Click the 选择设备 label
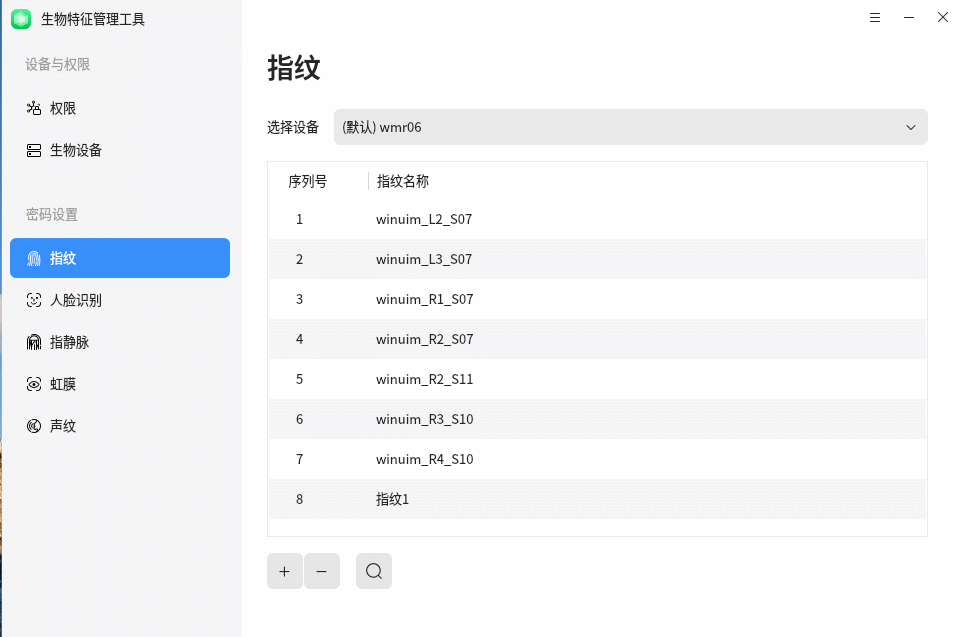The image size is (962, 637). click(293, 128)
